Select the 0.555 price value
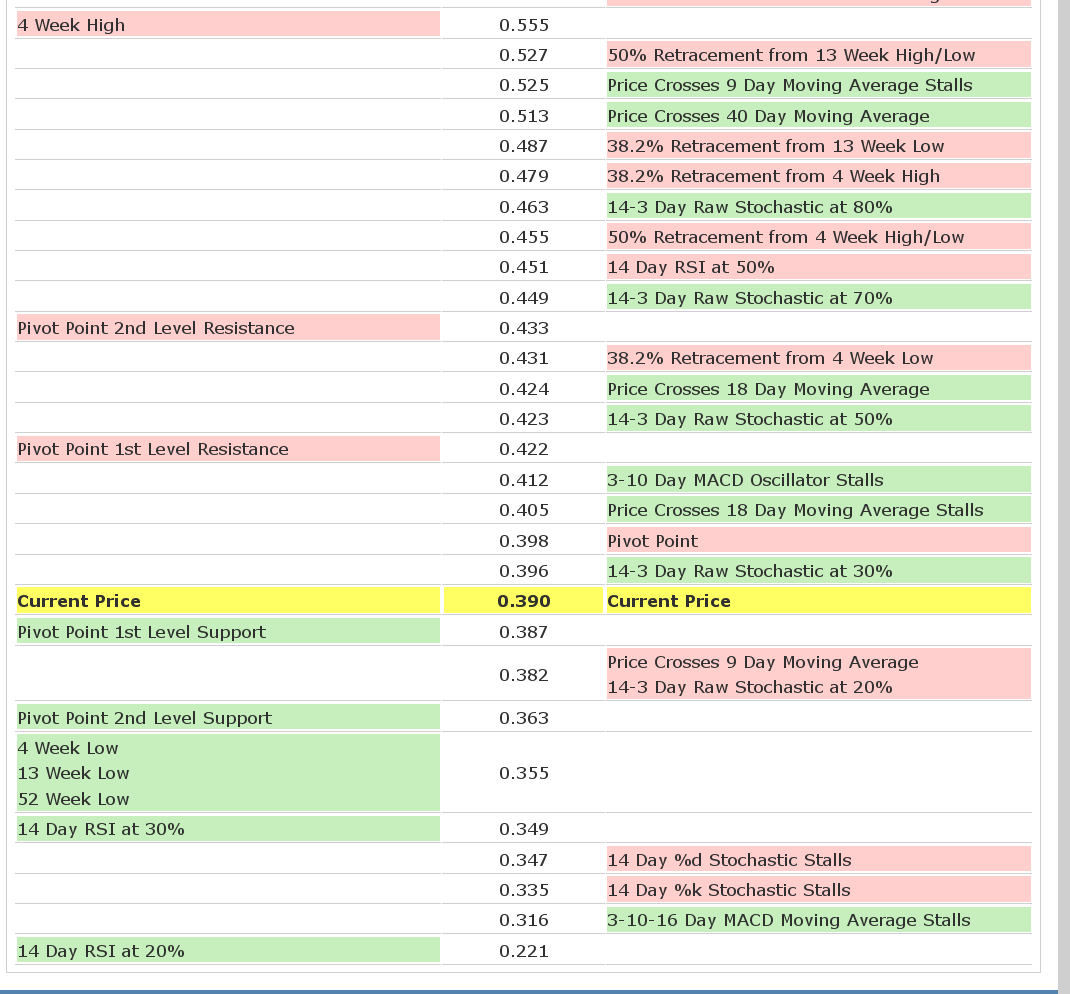The image size is (1070, 994). click(523, 25)
